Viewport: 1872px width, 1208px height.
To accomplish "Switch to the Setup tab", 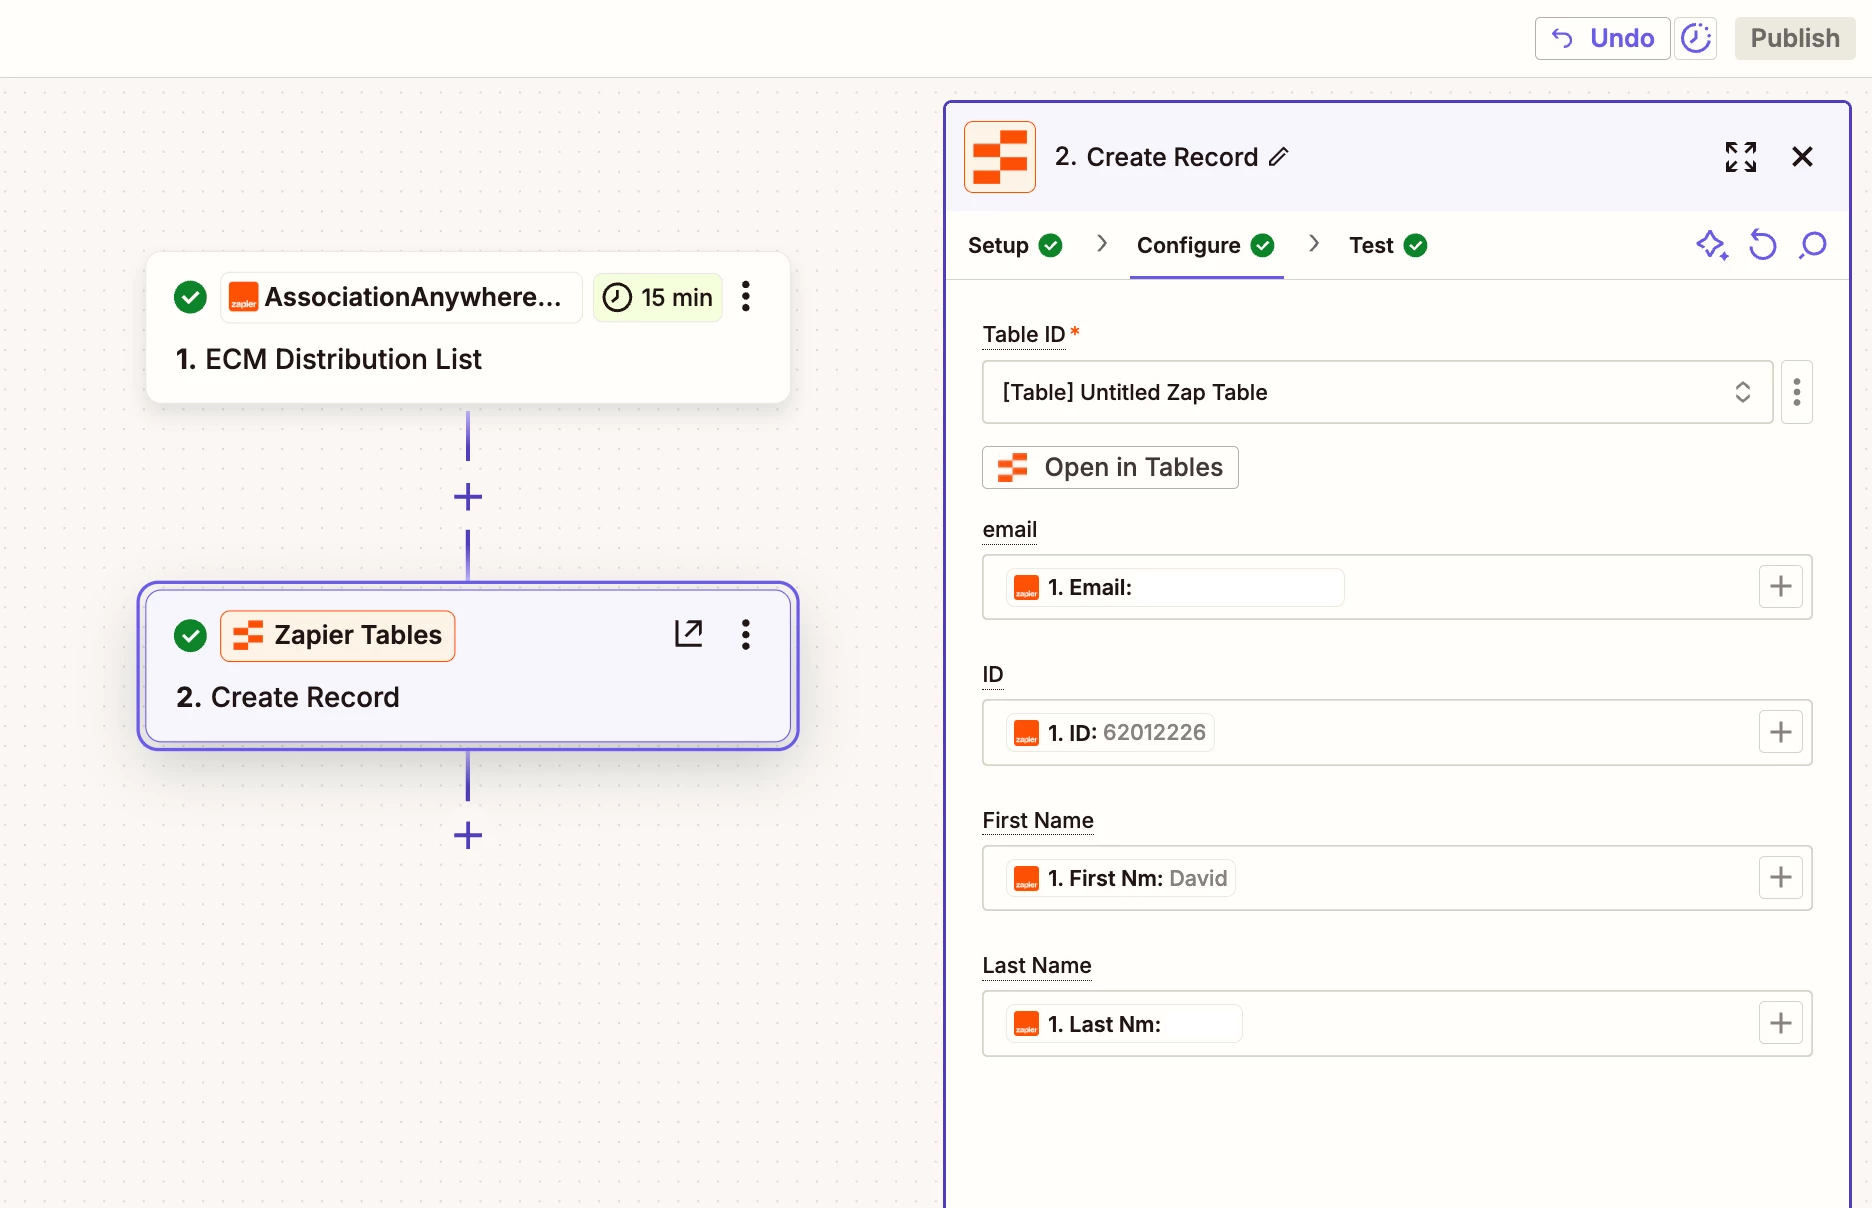I will [x=1015, y=245].
